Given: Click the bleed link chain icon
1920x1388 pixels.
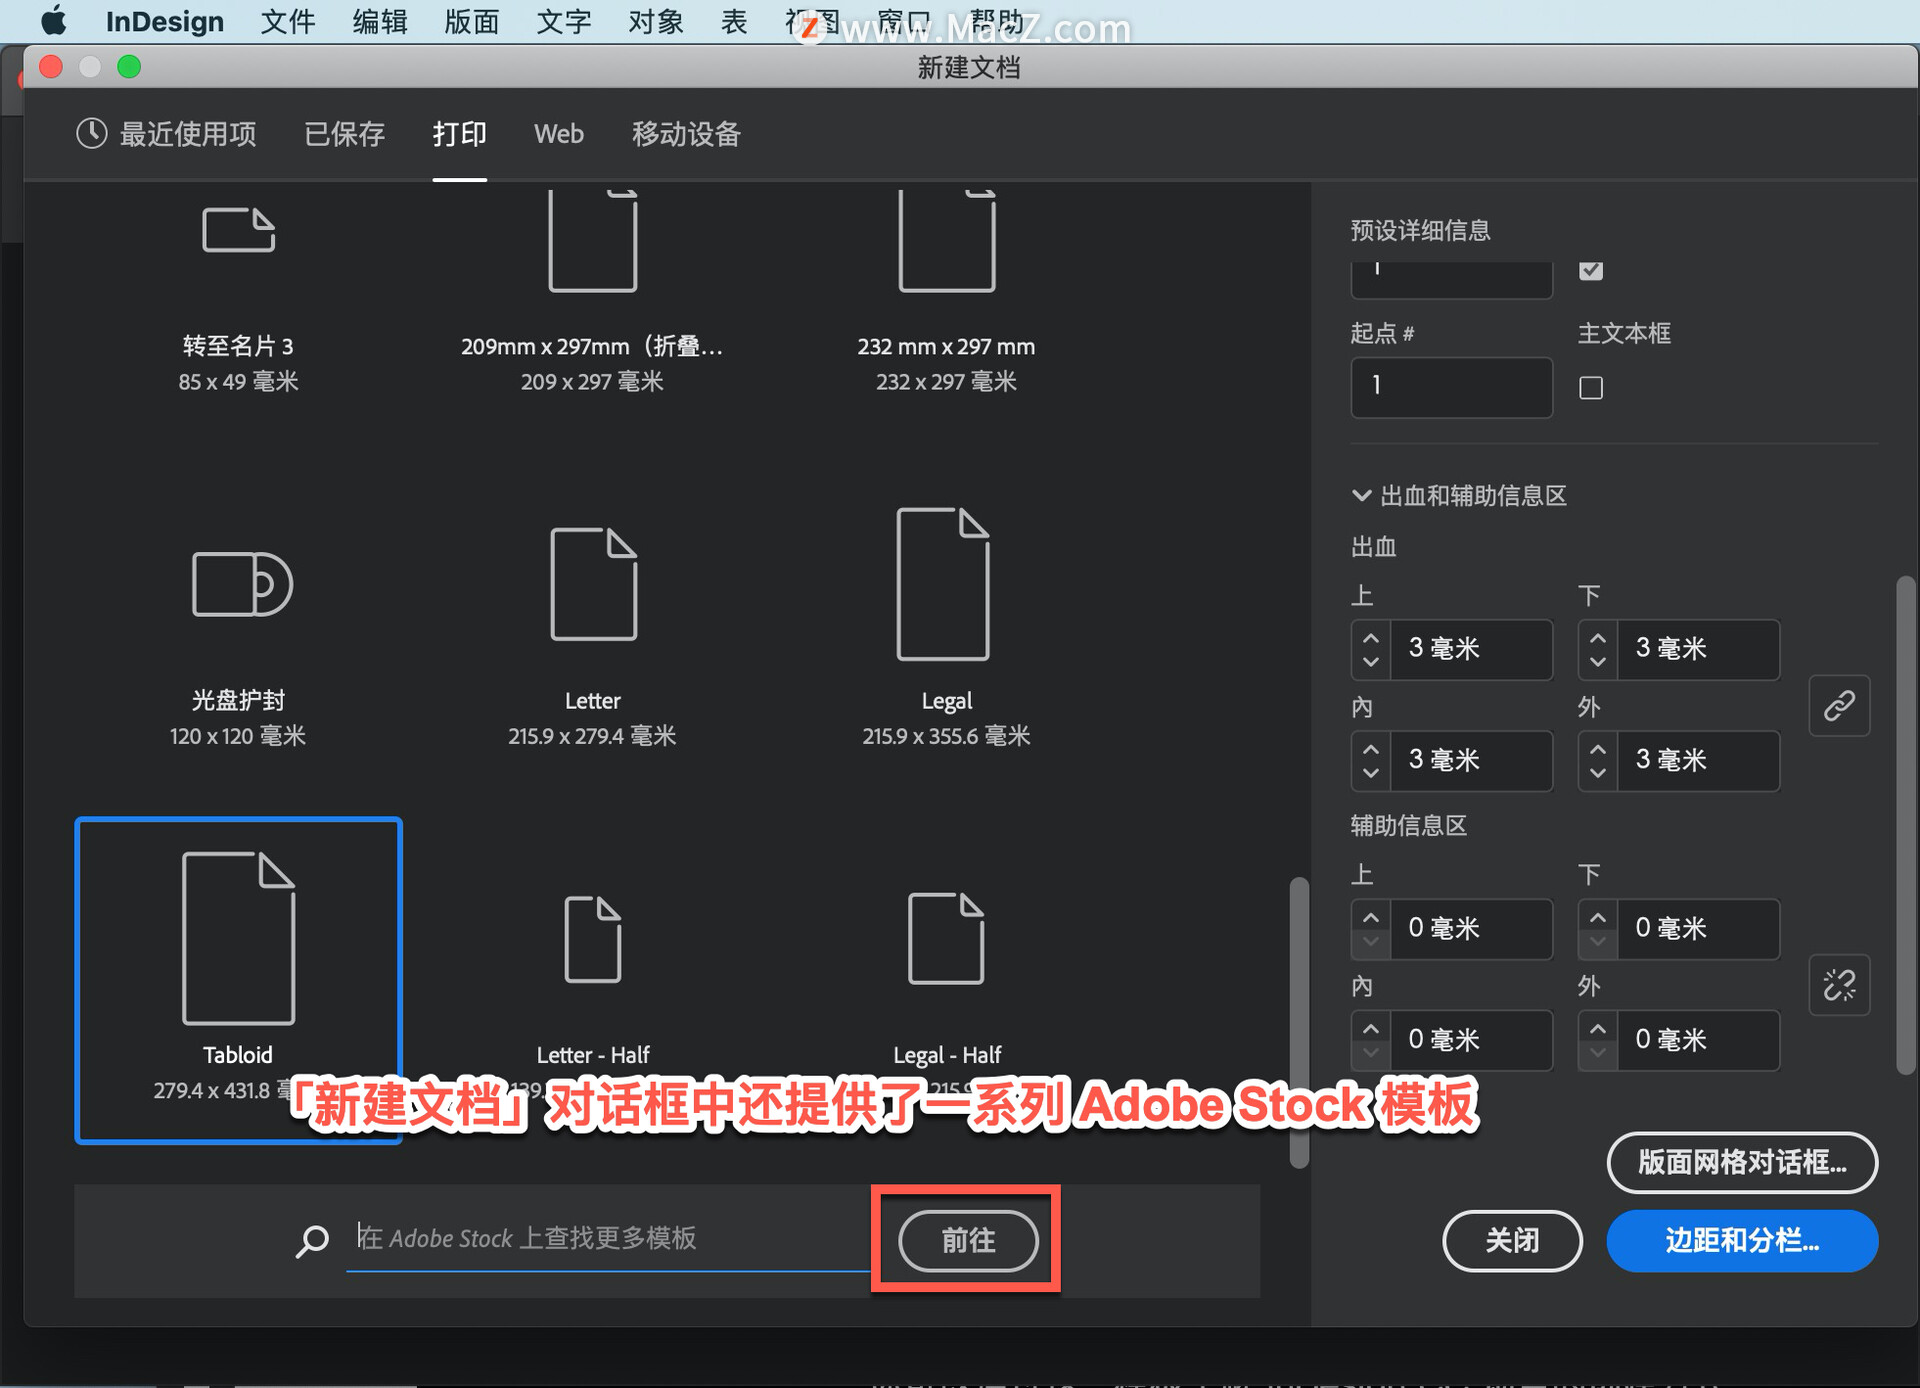Looking at the screenshot, I should pyautogui.click(x=1839, y=706).
